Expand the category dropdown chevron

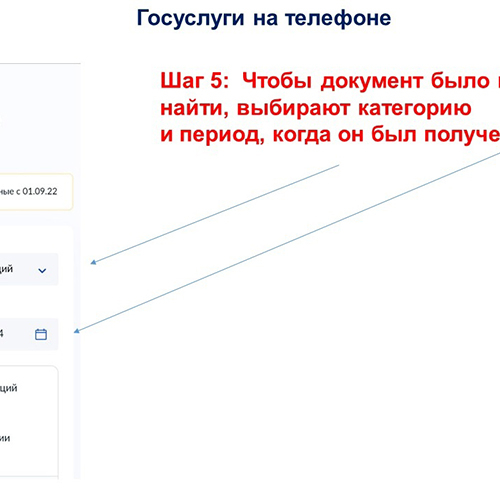pos(42,270)
